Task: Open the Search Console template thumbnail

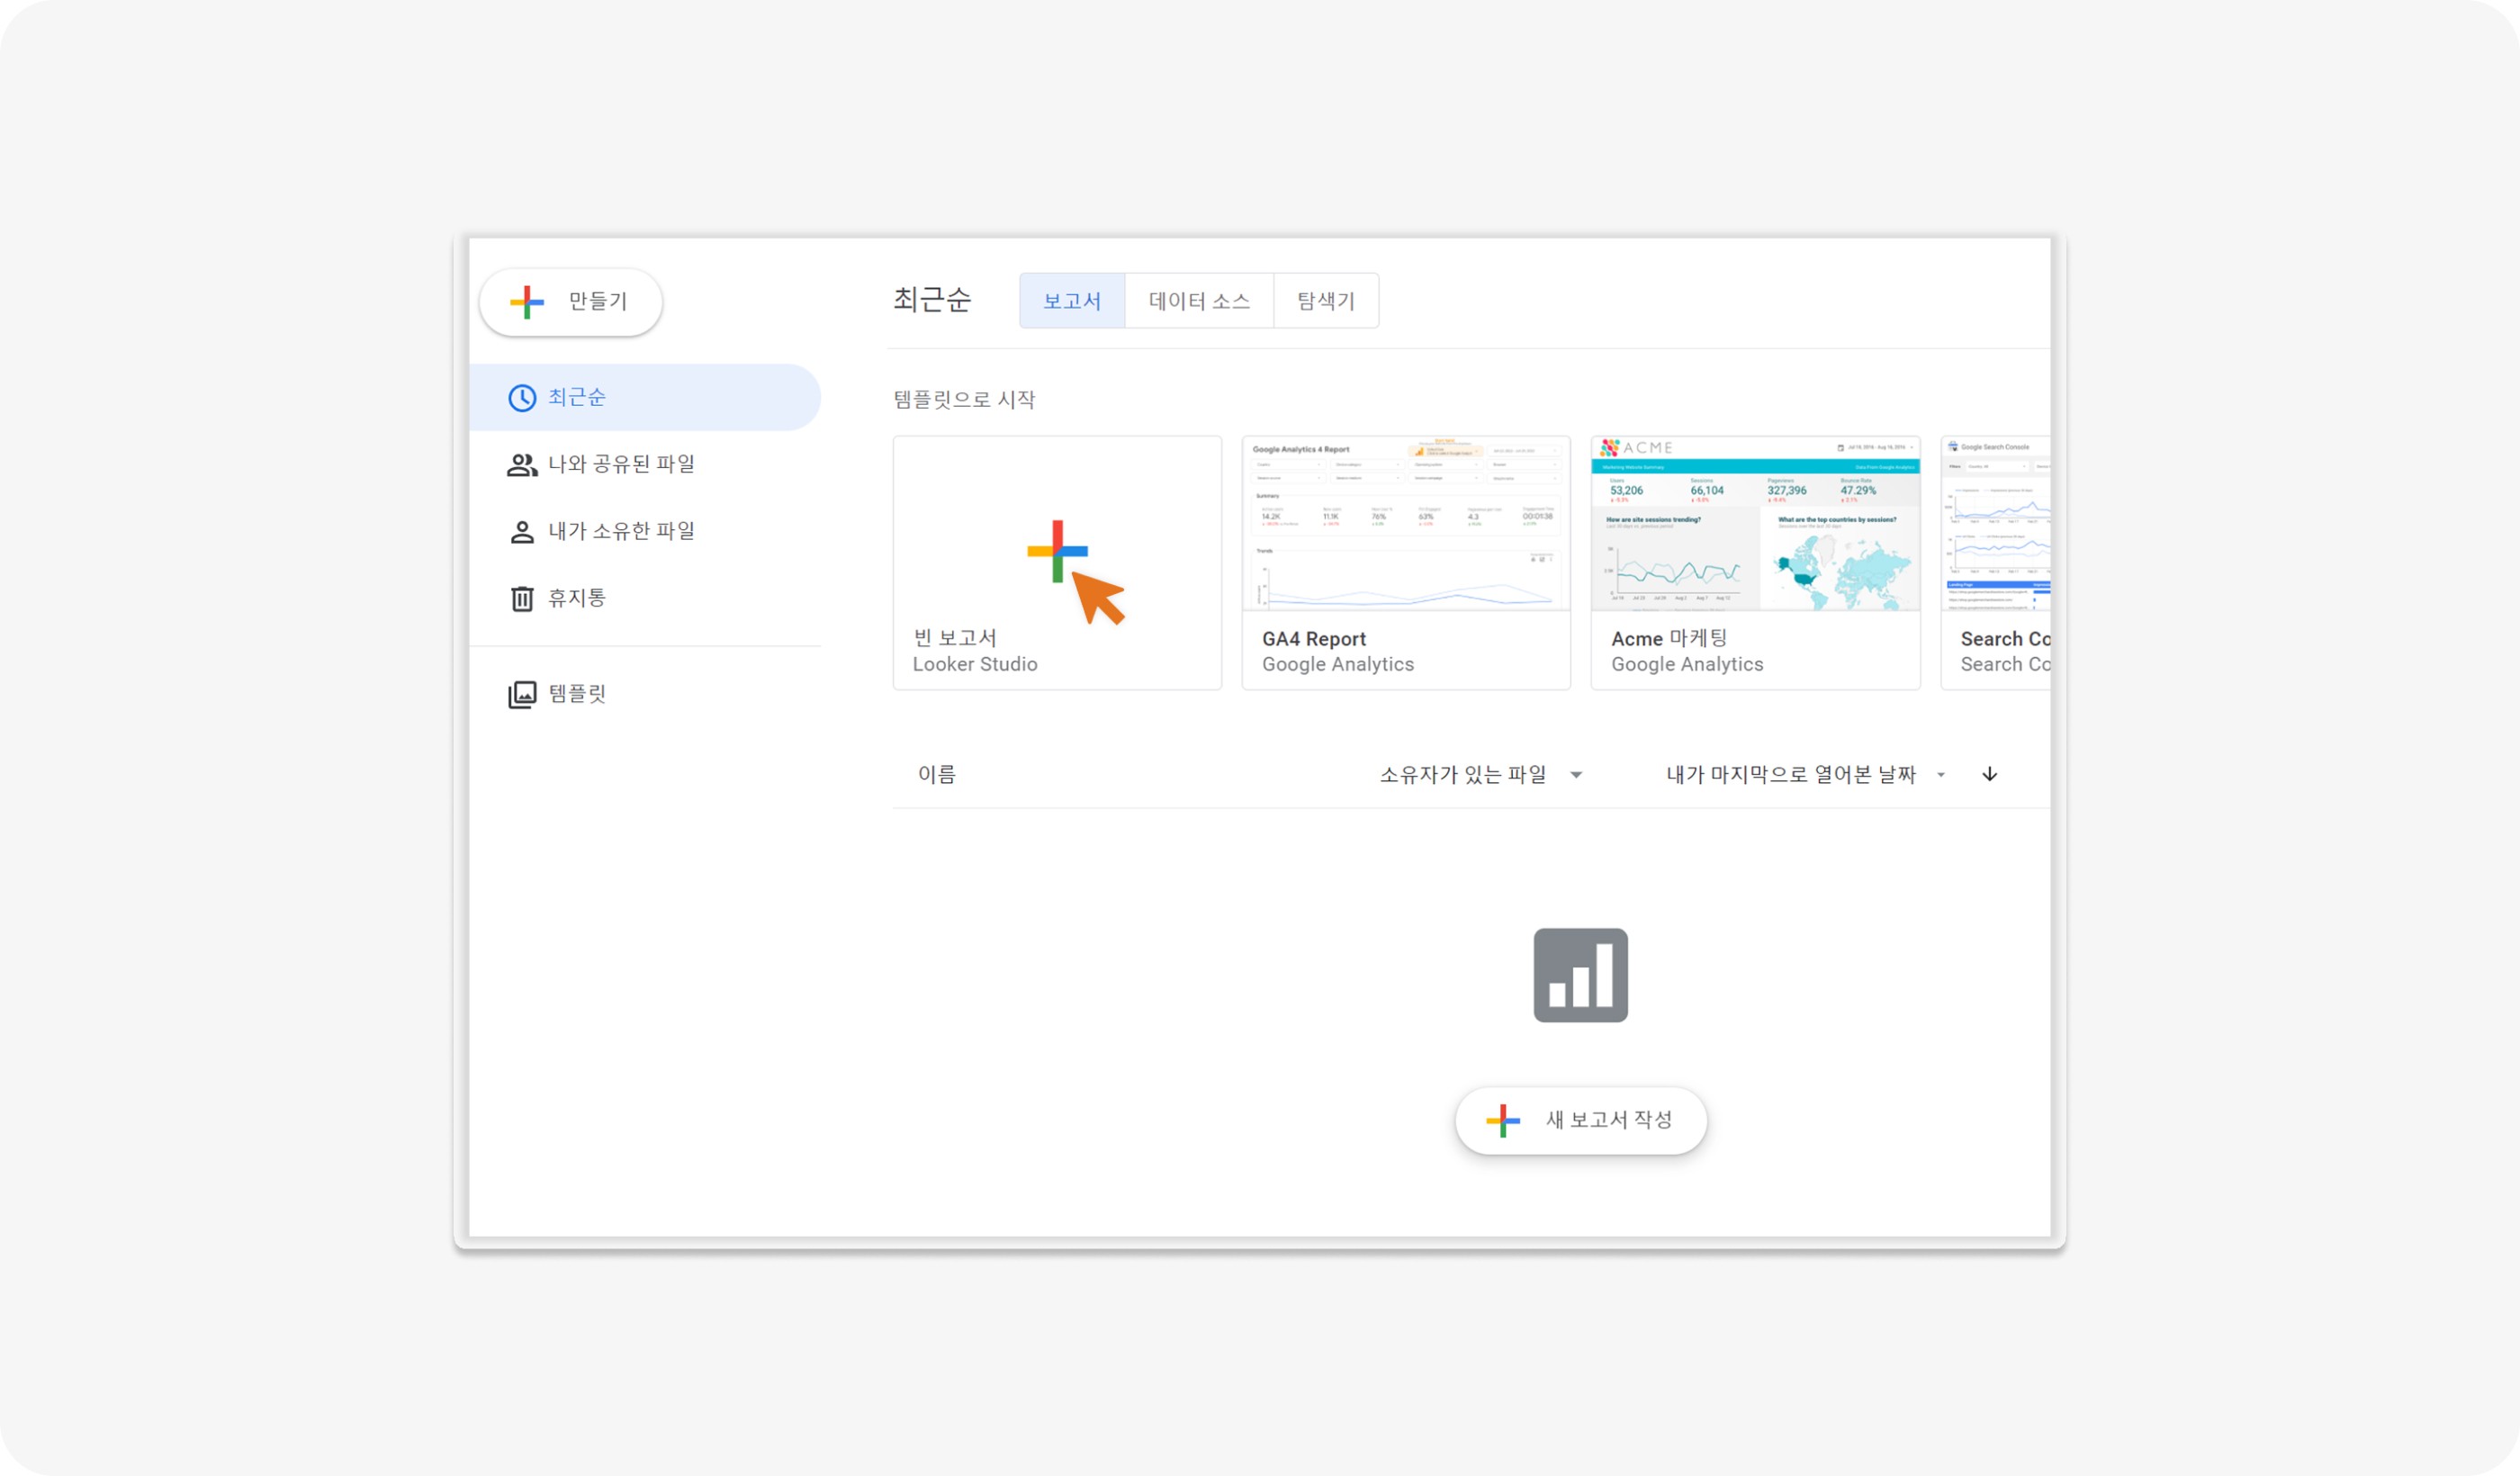Action: coord(1996,523)
